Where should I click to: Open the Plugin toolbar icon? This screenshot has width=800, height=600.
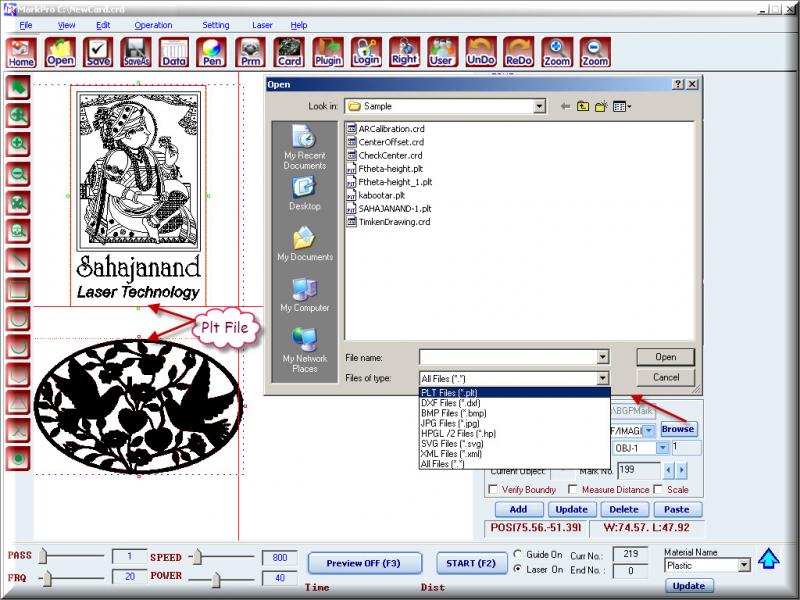(328, 52)
